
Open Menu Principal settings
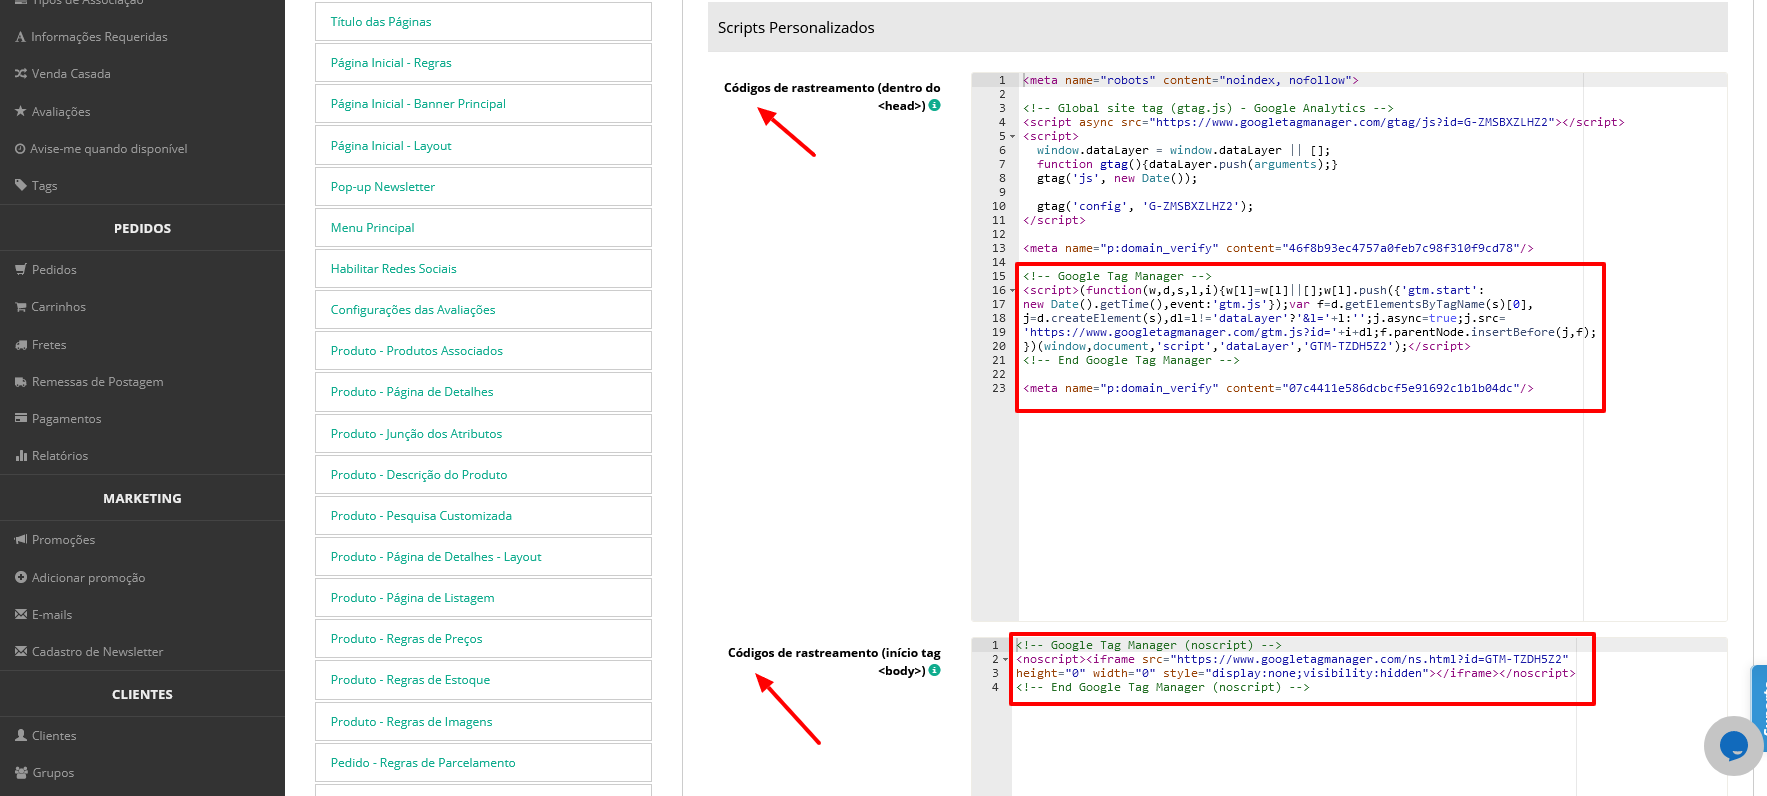[x=483, y=227]
